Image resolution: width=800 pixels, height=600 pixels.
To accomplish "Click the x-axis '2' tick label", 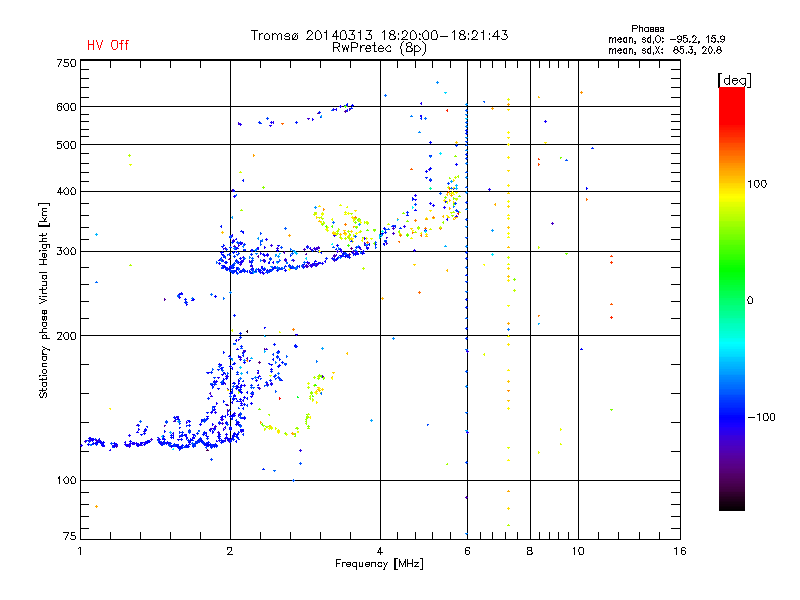I will tap(230, 551).
